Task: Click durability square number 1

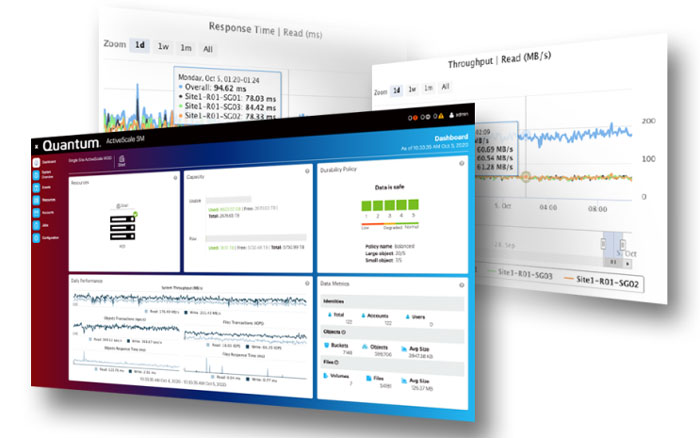Action: point(366,206)
